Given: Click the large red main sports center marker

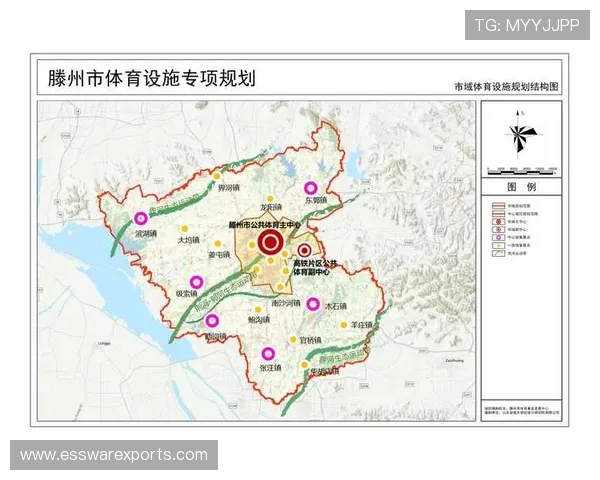Looking at the screenshot, I should click(x=269, y=243).
